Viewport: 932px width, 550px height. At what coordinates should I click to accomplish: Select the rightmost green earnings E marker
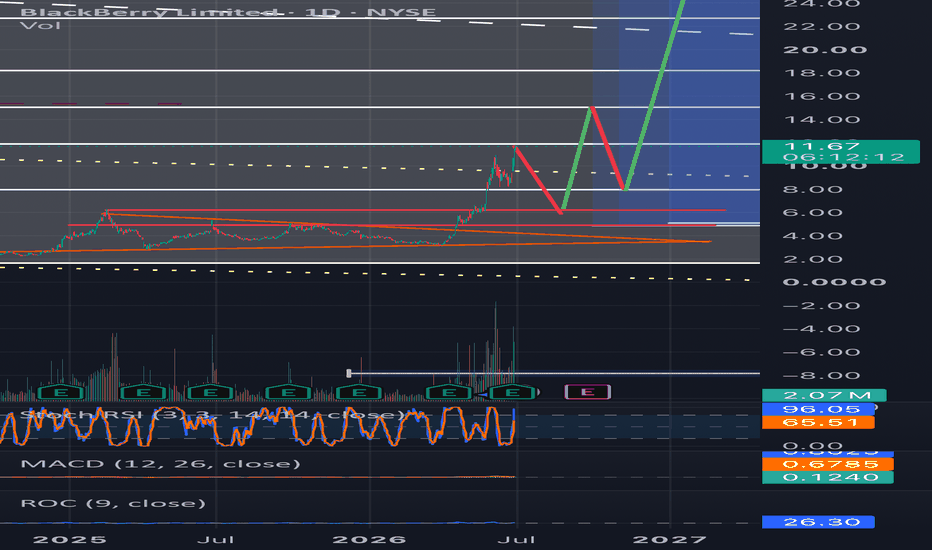(513, 392)
